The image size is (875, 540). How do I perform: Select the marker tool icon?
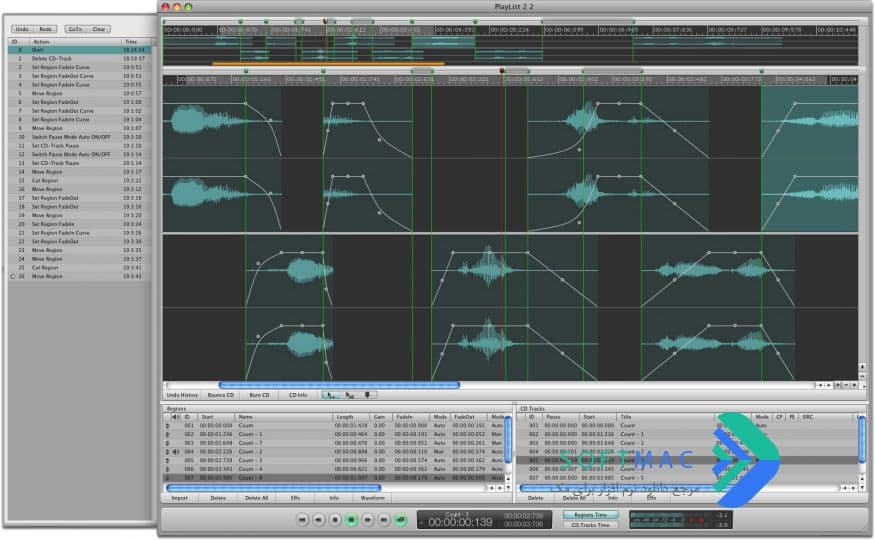point(367,395)
